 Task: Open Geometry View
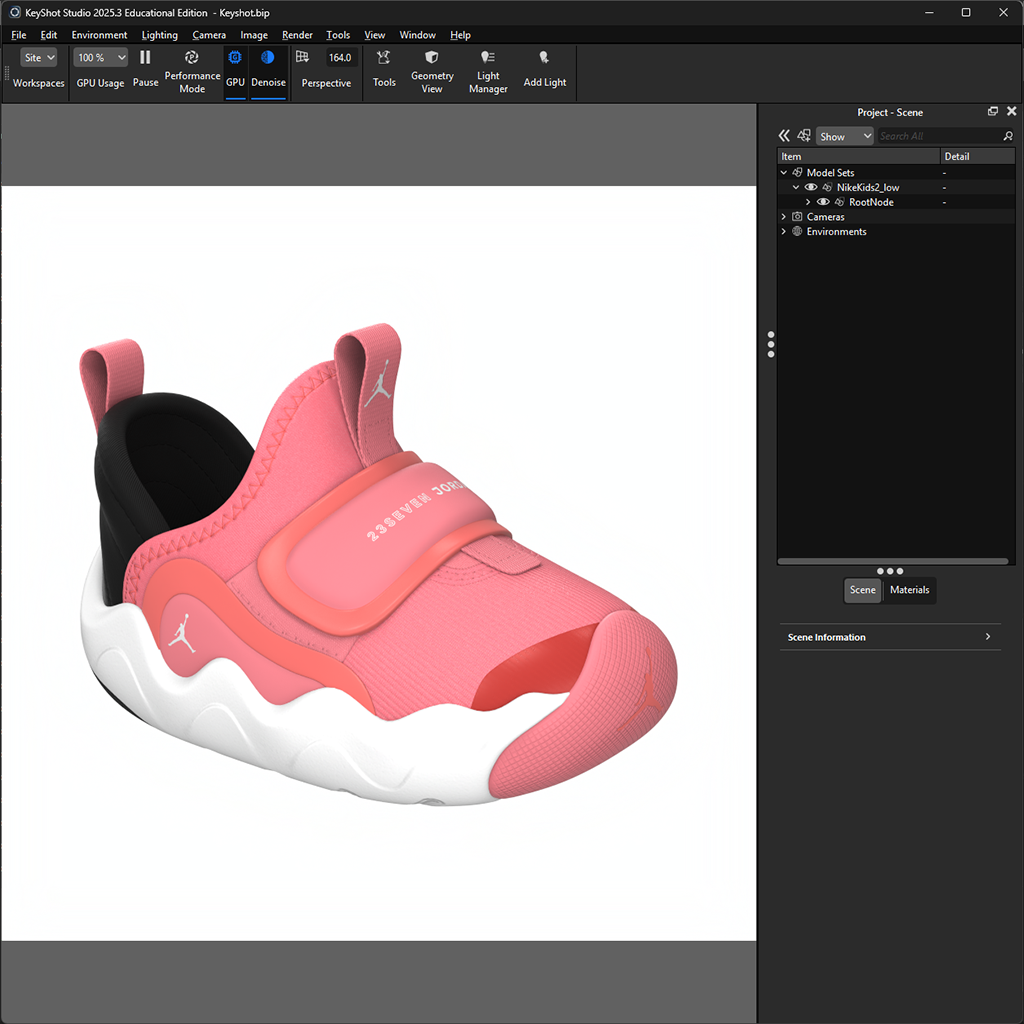tap(432, 71)
